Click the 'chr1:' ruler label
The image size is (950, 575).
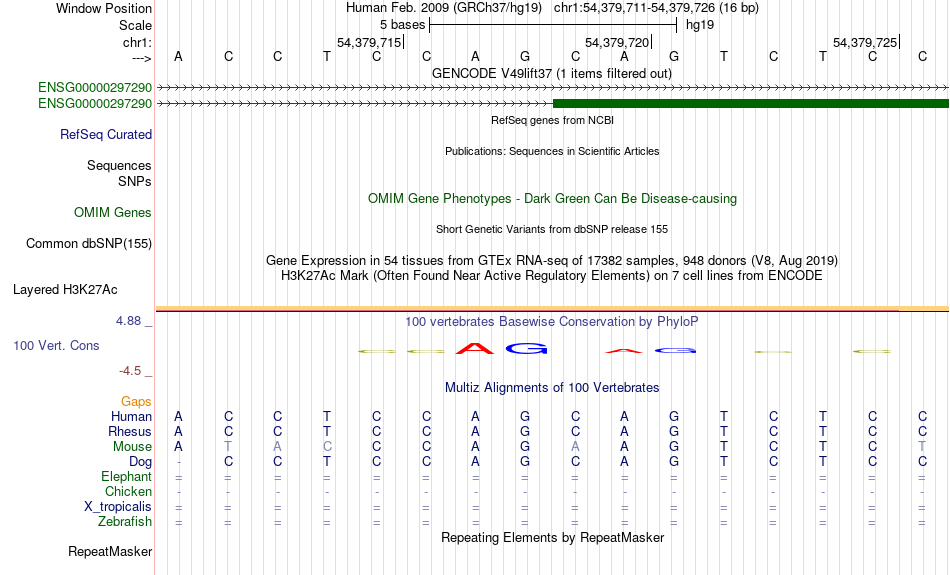(137, 42)
